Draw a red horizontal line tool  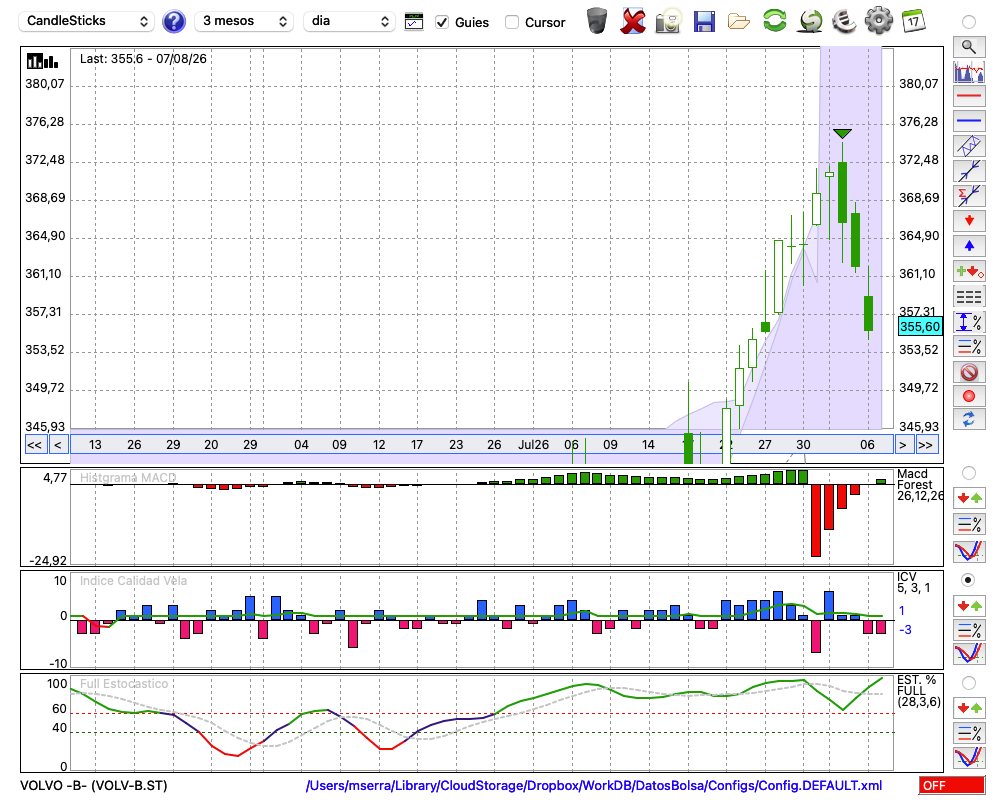pyautogui.click(x=969, y=96)
